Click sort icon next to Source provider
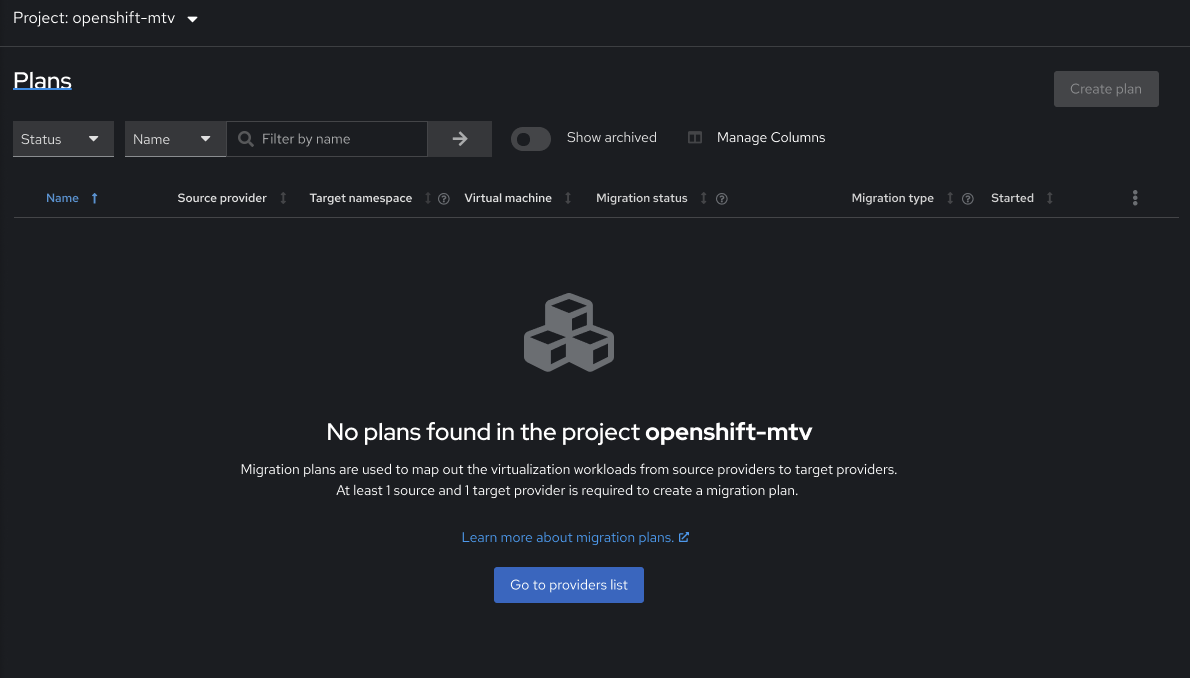 [x=283, y=198]
